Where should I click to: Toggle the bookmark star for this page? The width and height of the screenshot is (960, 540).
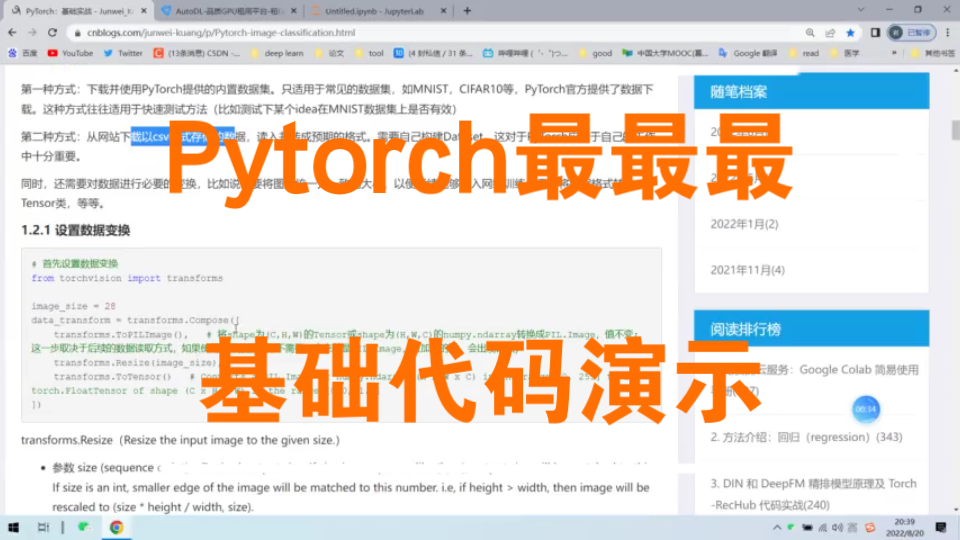[850, 33]
